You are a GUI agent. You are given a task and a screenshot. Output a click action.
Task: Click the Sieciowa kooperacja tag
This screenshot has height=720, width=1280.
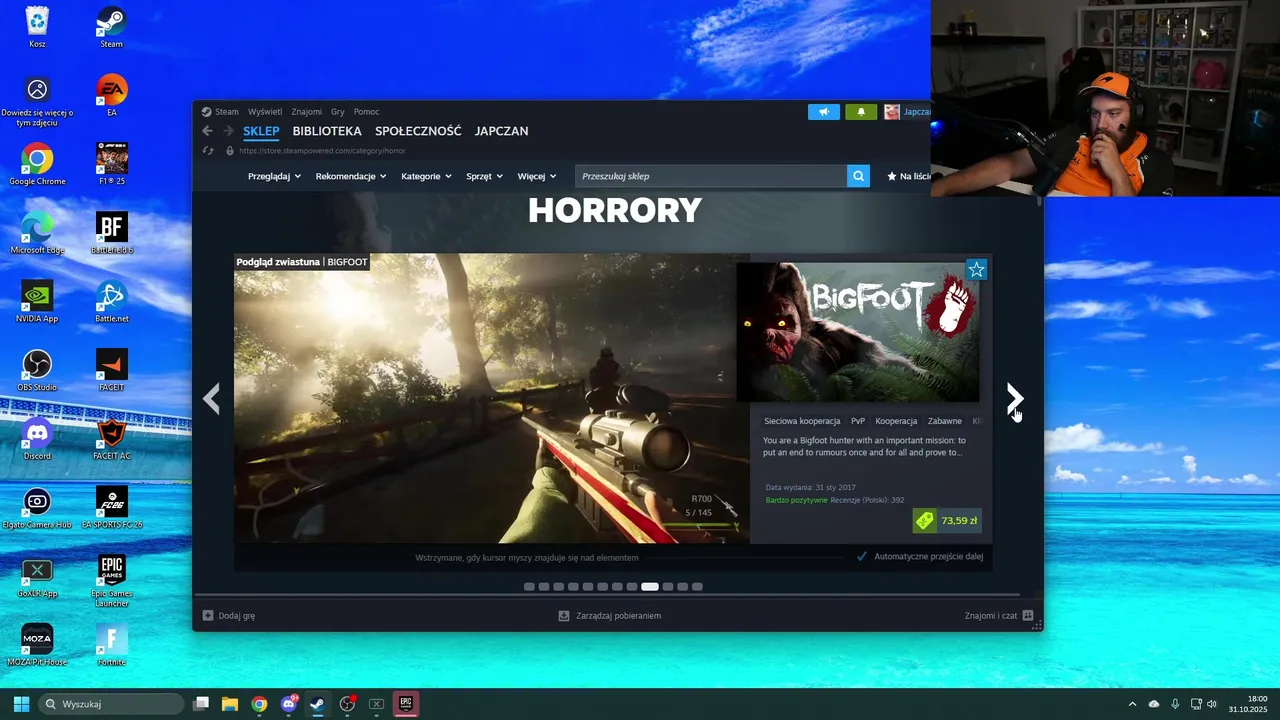pos(802,421)
